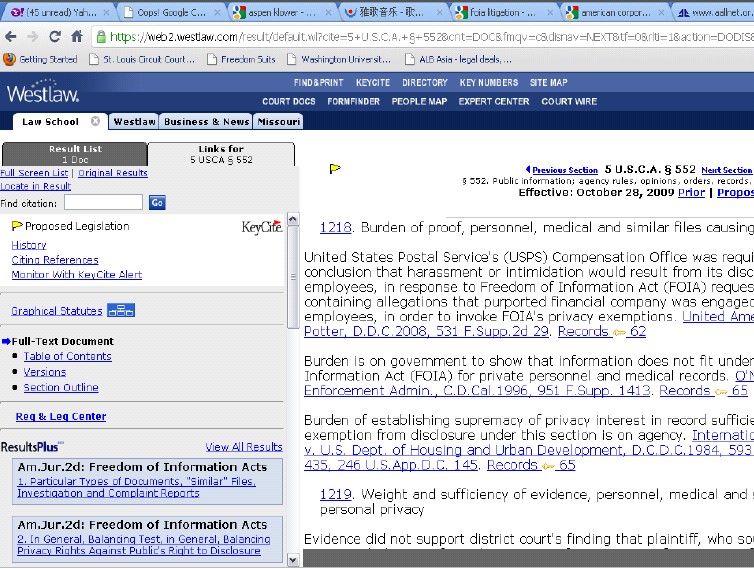Click the browser forward arrow

tap(33, 37)
